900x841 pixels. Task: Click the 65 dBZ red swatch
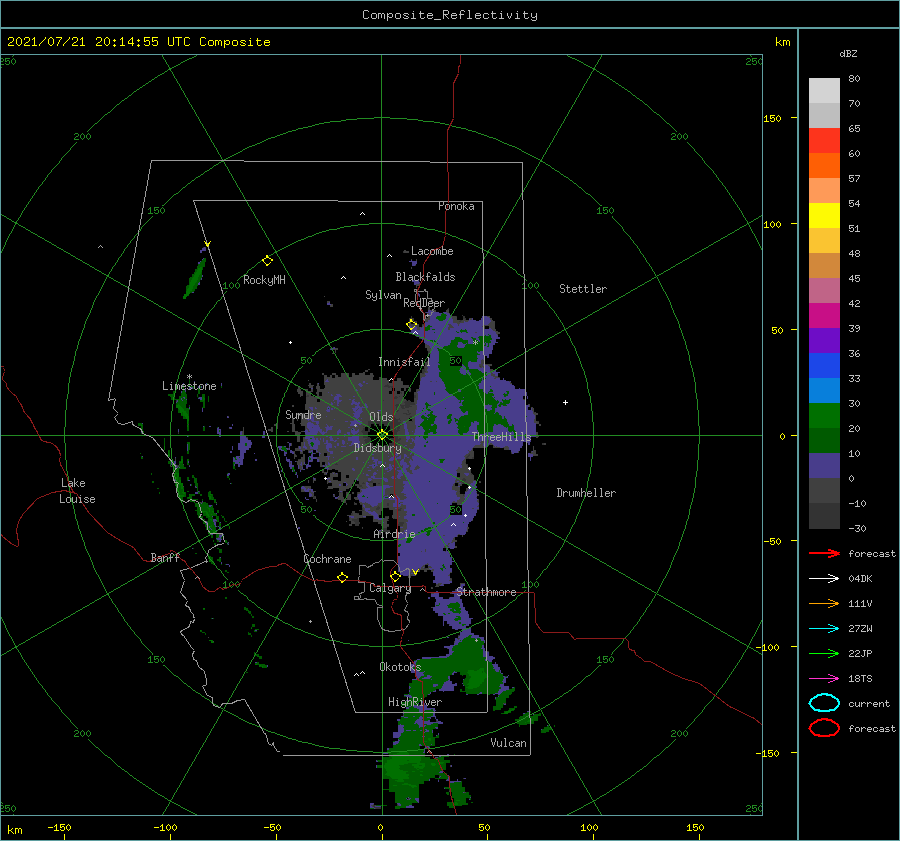(x=824, y=141)
